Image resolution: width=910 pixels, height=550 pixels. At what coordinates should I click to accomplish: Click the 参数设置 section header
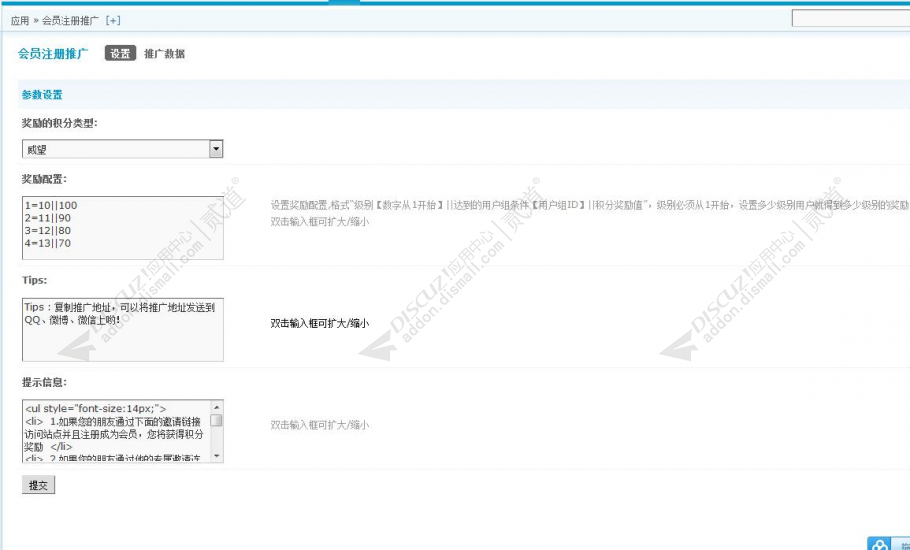click(x=42, y=95)
